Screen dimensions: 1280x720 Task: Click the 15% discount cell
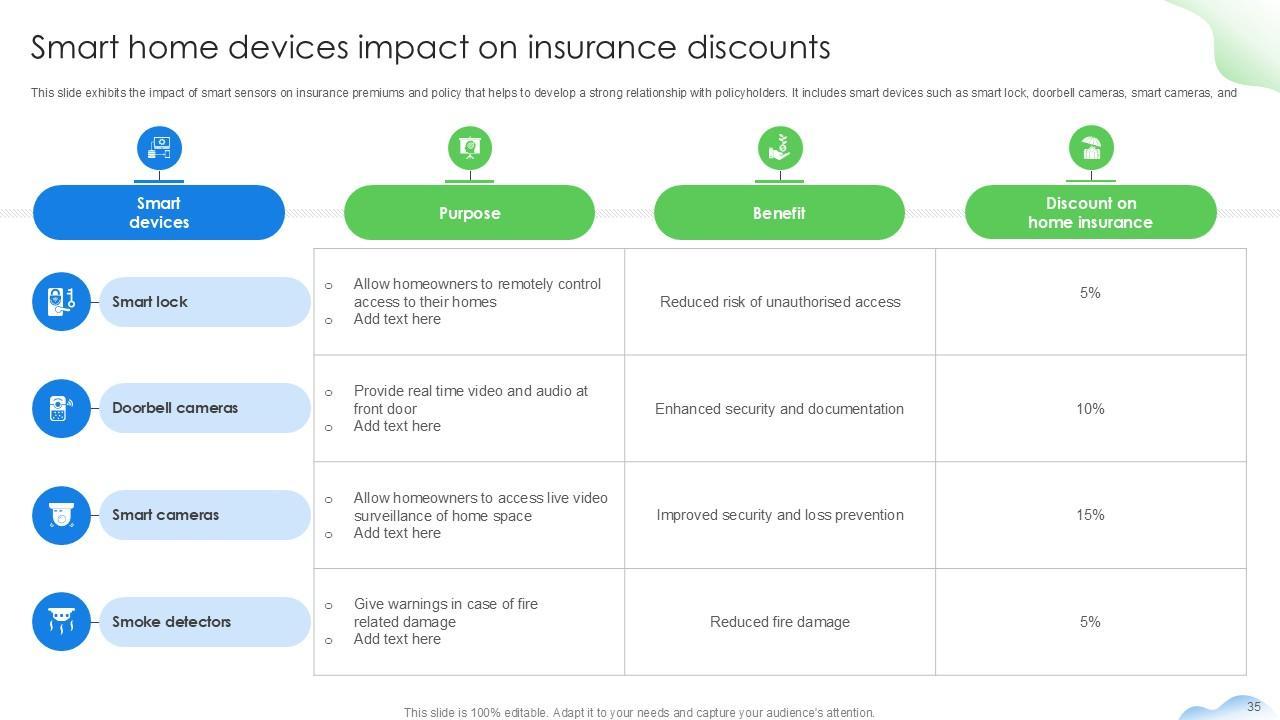pos(1090,515)
